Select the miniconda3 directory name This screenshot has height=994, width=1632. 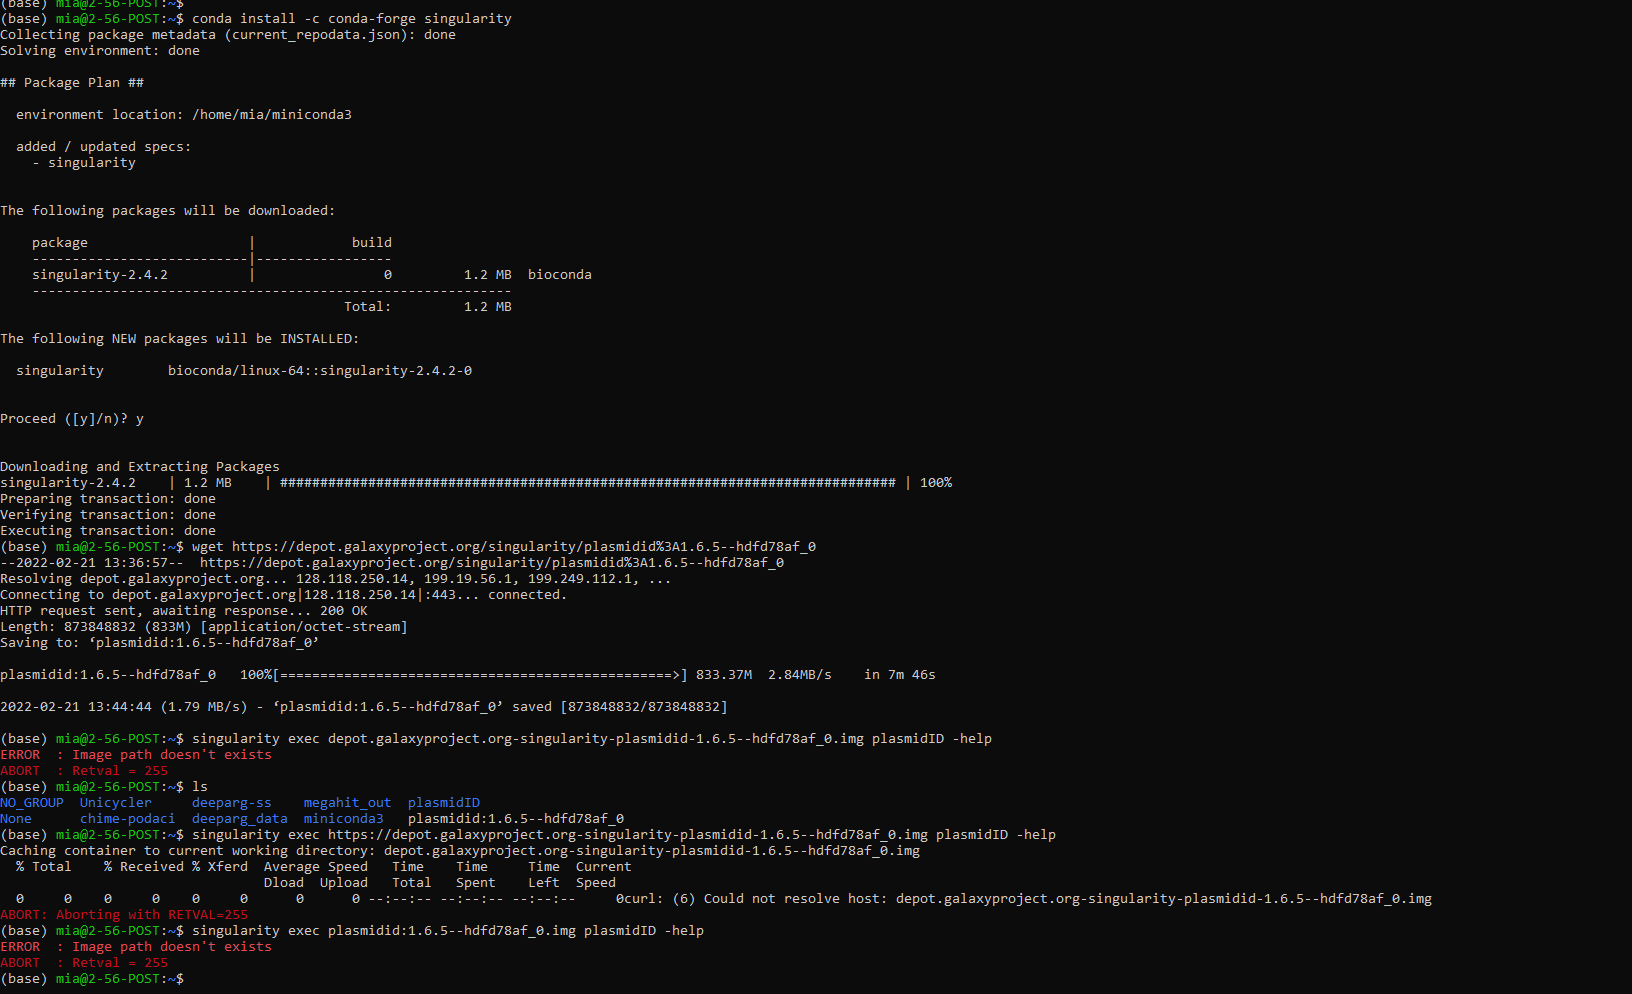(x=344, y=818)
